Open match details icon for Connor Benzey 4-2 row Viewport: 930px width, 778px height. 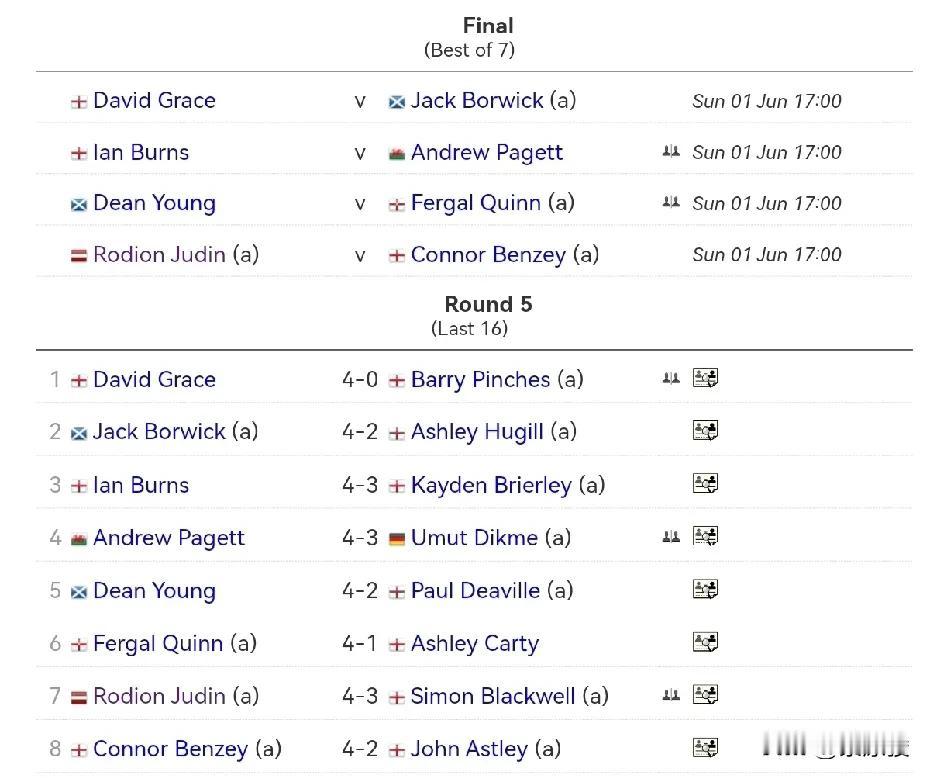[x=705, y=747]
